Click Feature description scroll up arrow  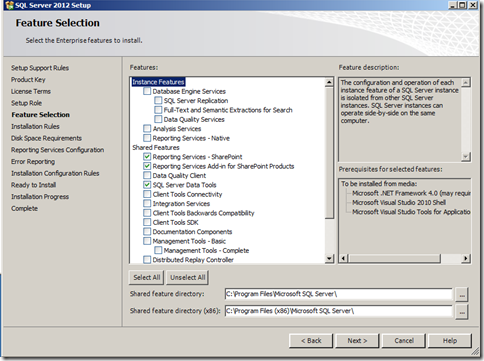466,82
